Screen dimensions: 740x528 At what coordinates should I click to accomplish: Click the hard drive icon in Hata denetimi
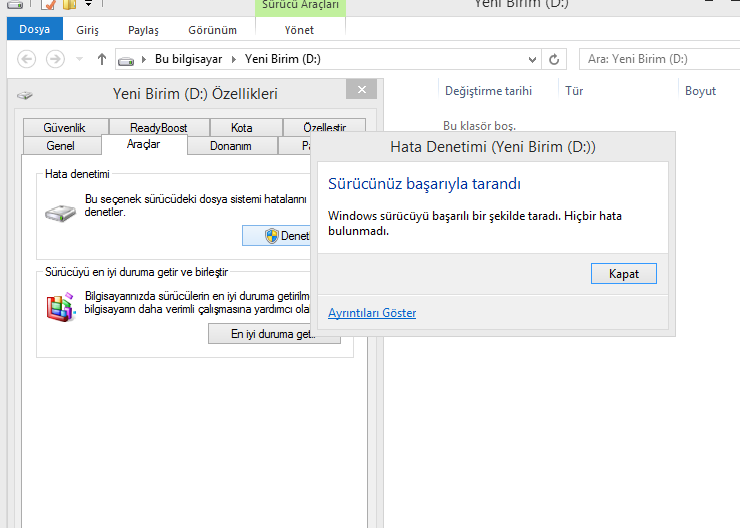point(60,213)
